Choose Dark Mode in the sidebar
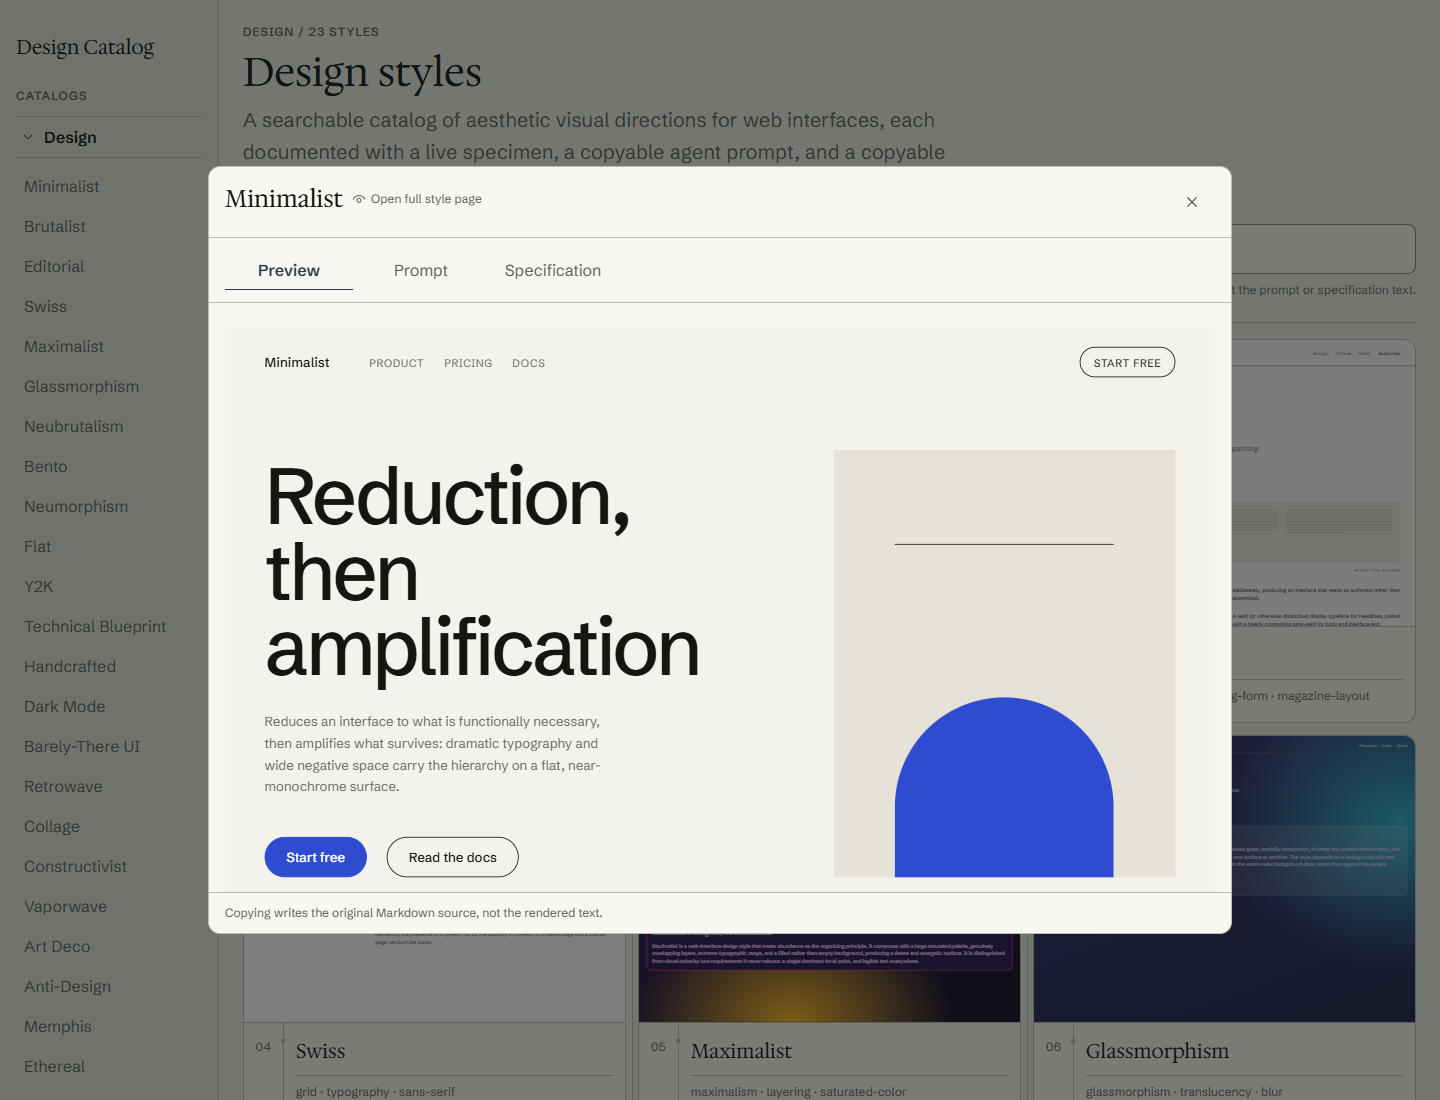Screen dimensions: 1440x1100 coord(64,706)
